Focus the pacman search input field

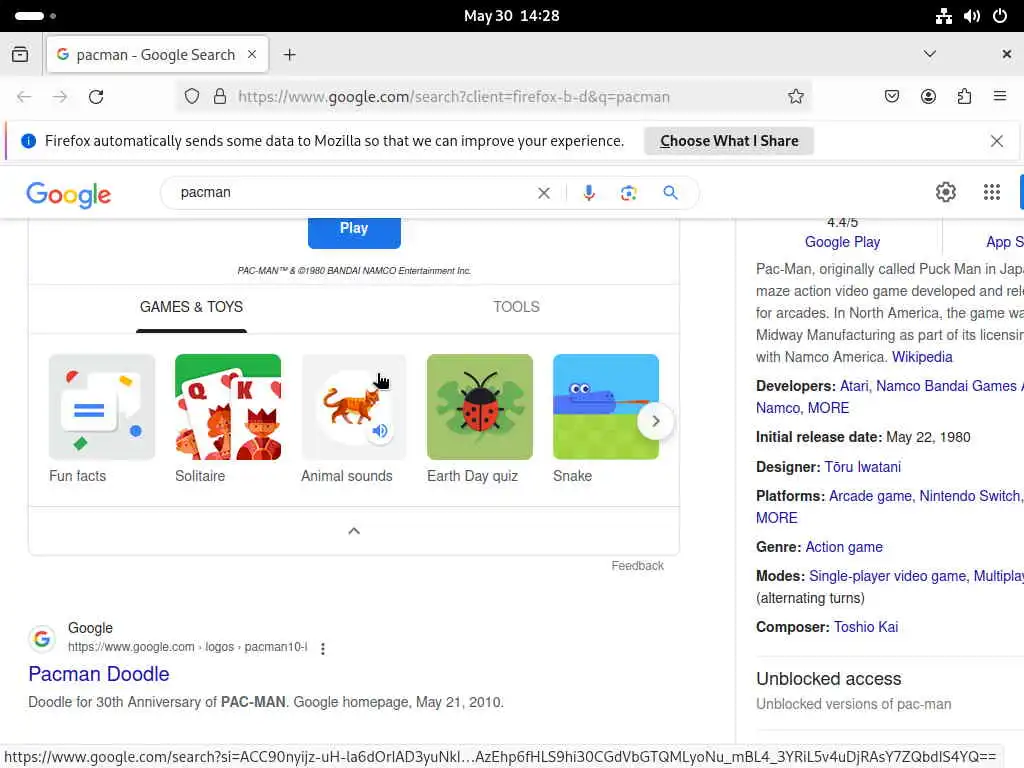click(353, 193)
